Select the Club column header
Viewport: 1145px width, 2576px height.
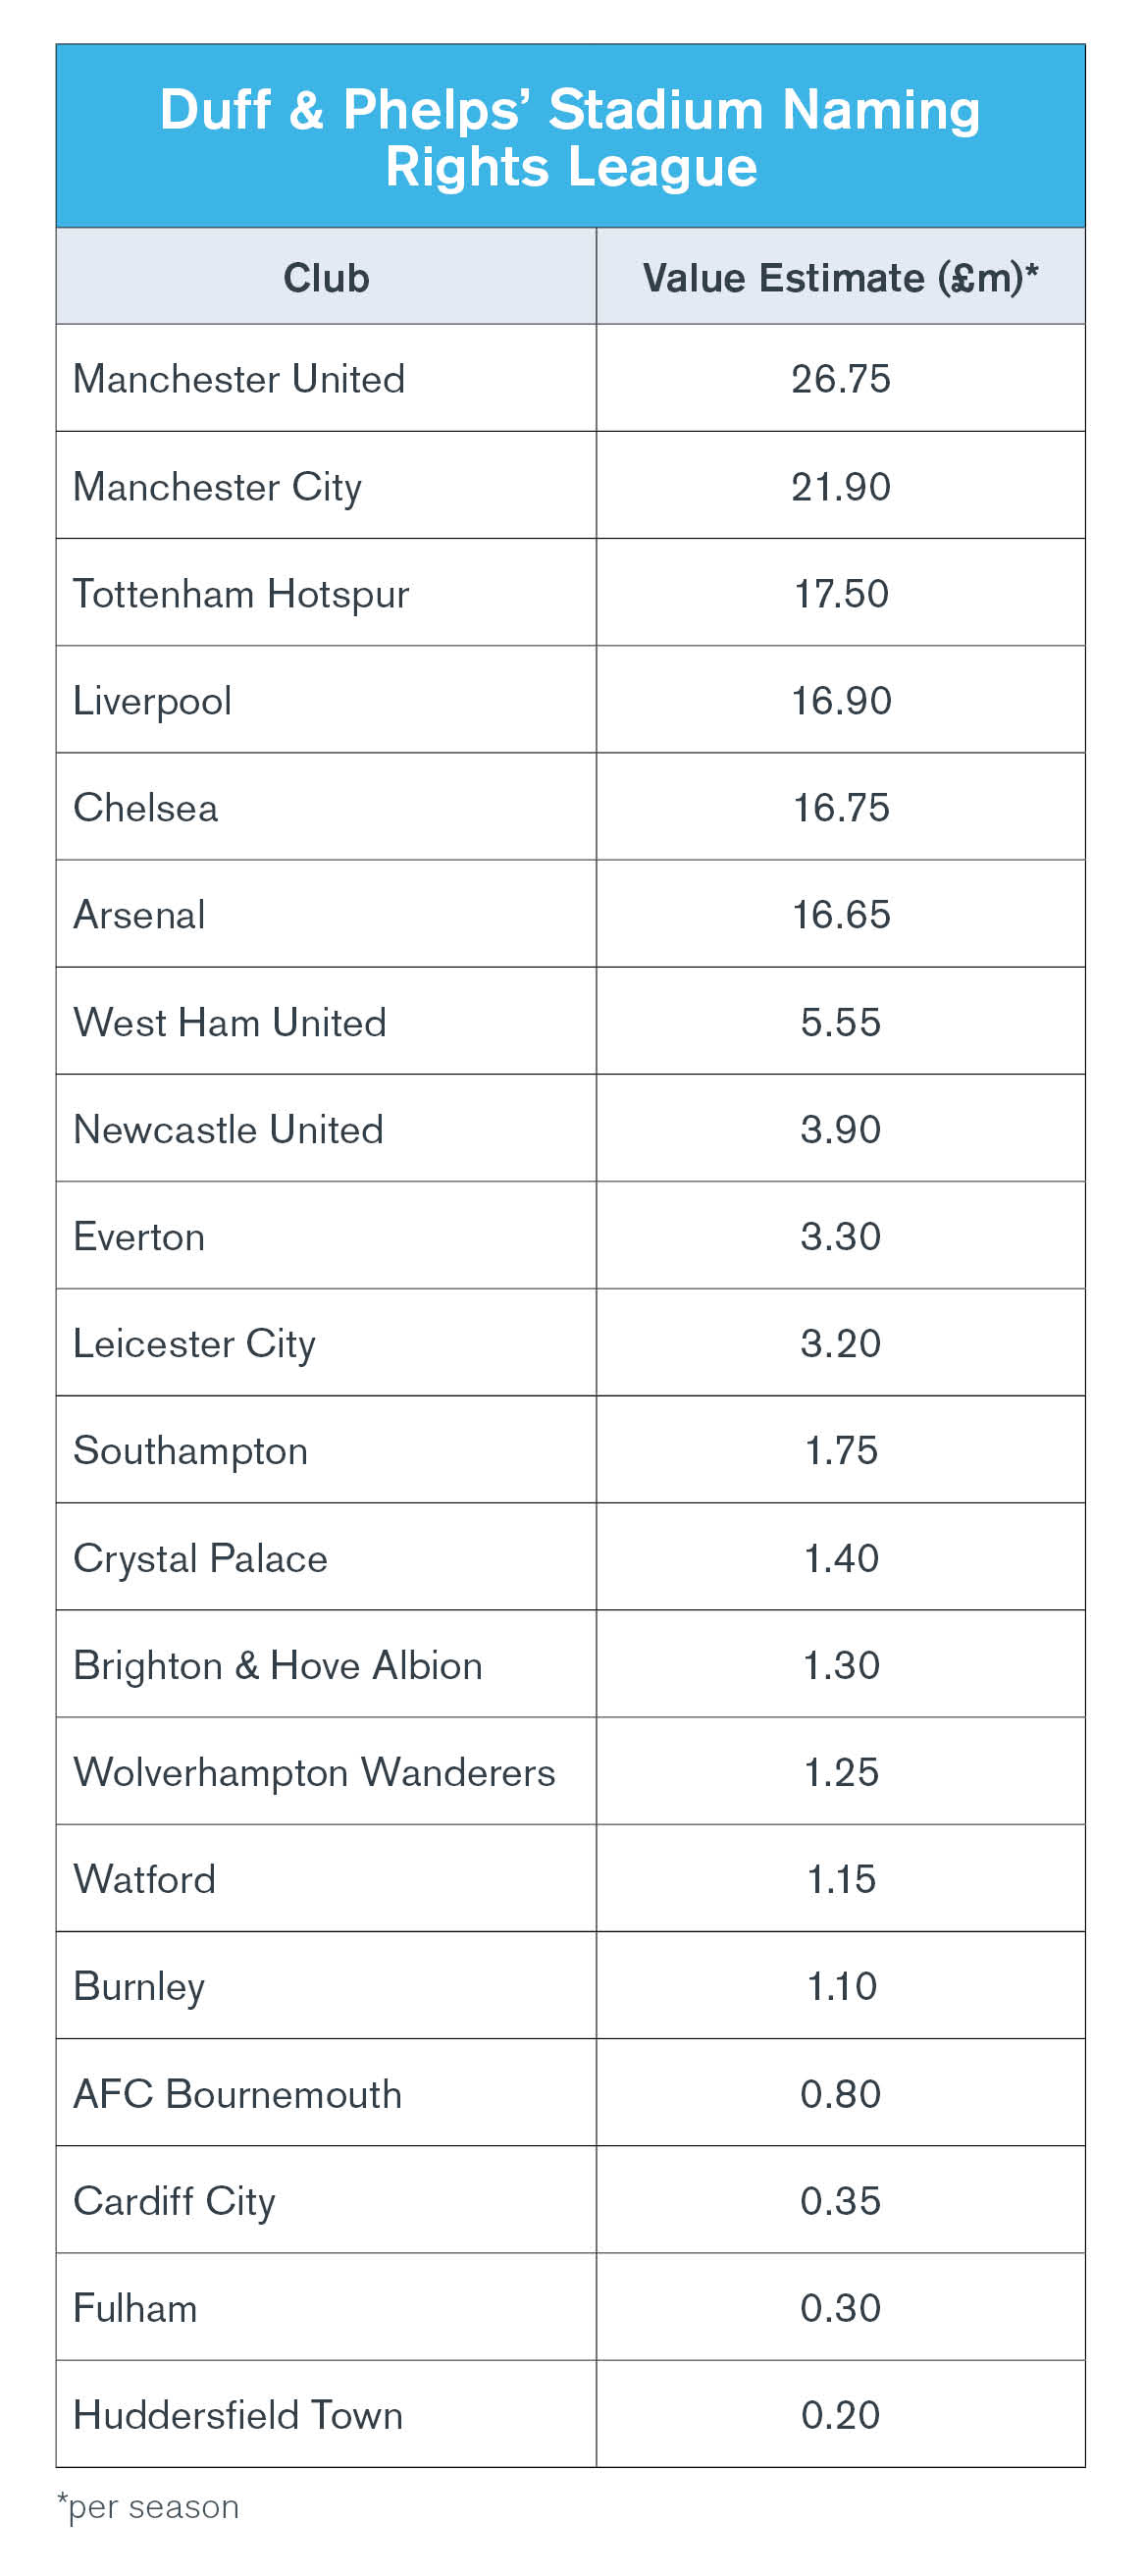(326, 277)
